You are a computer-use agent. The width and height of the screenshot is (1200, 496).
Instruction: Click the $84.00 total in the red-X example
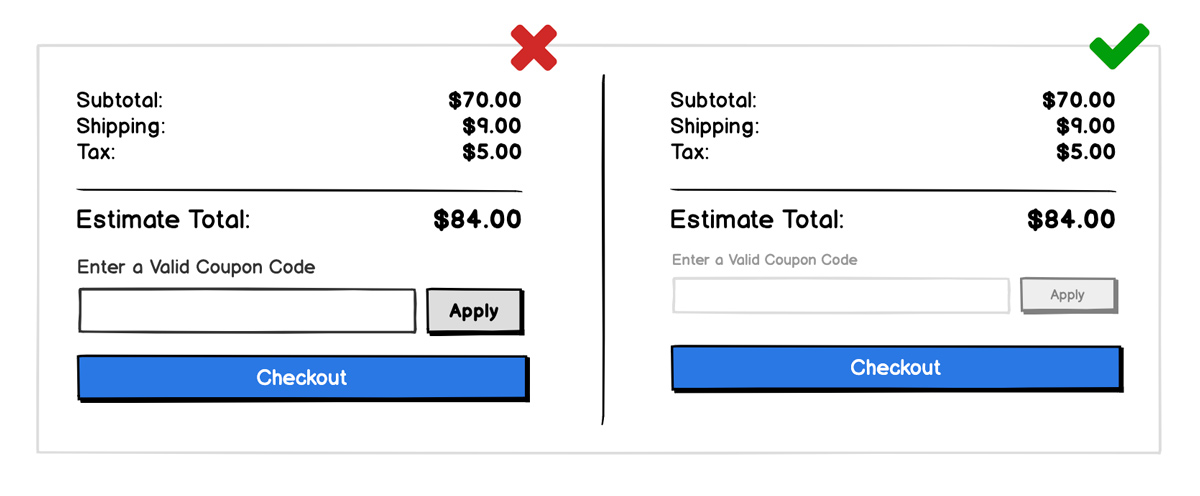pos(477,220)
